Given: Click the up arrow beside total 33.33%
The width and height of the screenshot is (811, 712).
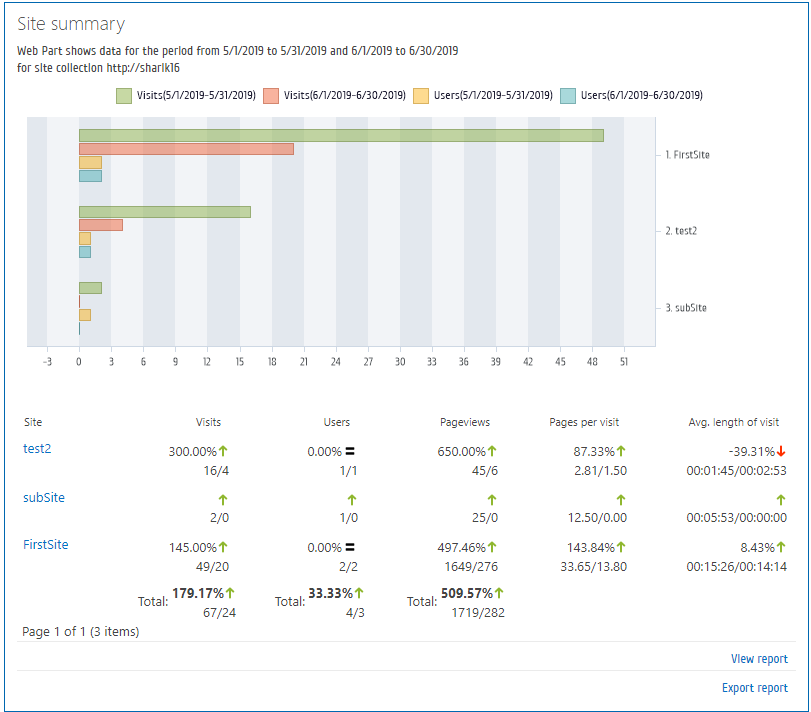Looking at the screenshot, I should (359, 593).
